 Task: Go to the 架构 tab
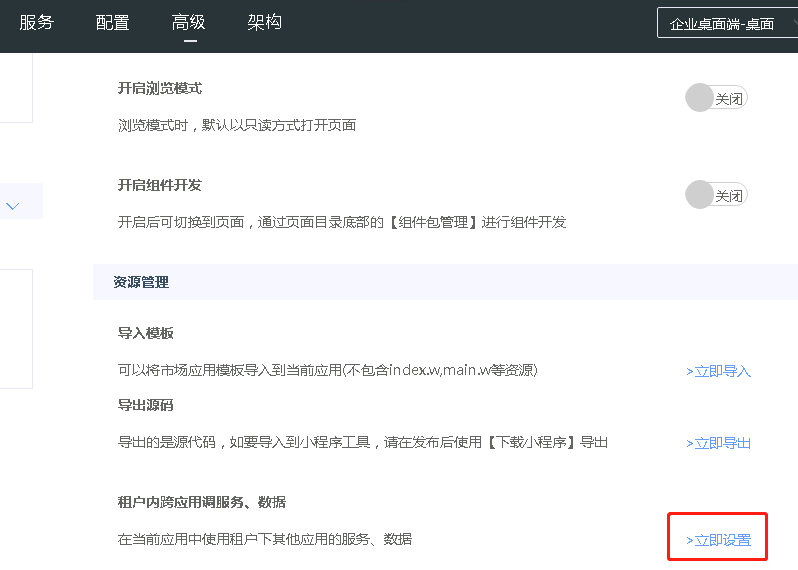pos(264,22)
